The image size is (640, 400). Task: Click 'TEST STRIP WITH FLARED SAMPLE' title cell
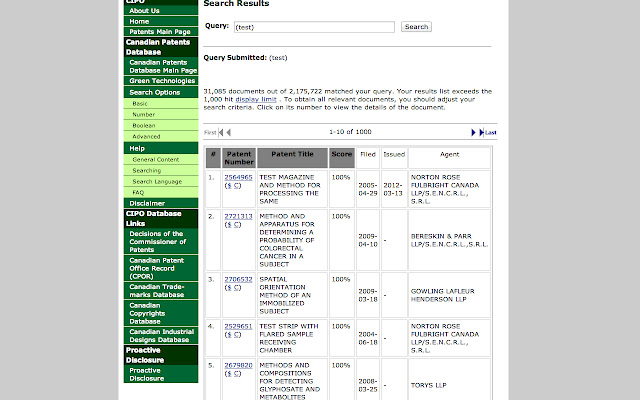click(x=292, y=338)
